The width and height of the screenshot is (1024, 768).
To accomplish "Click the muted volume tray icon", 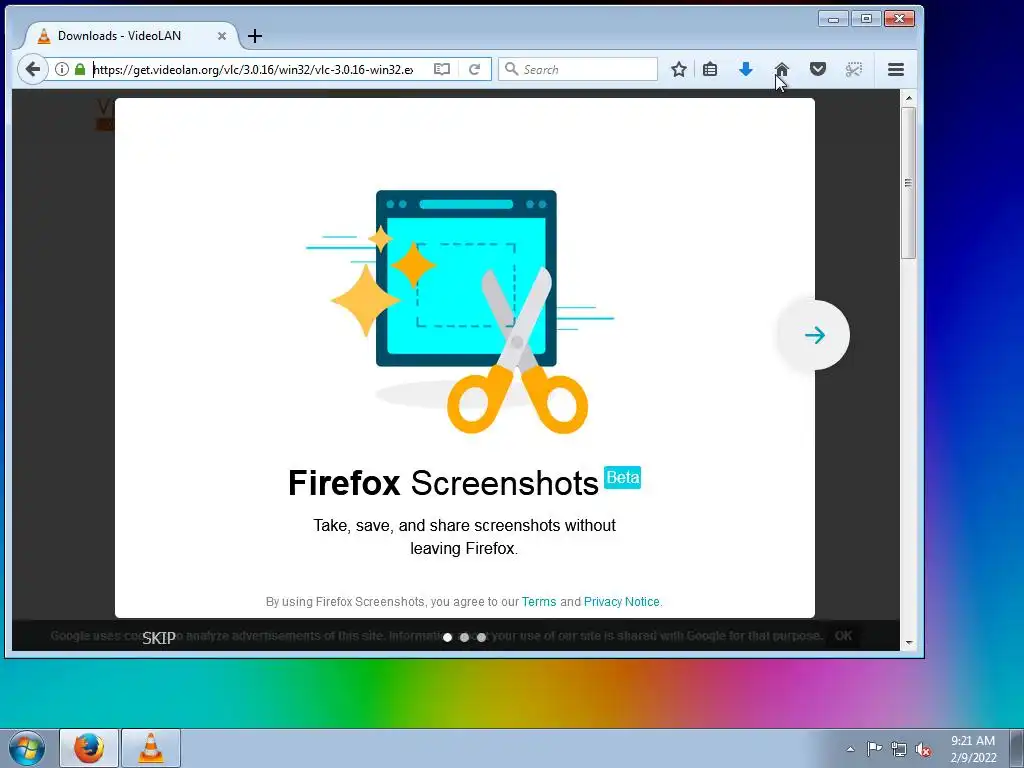I will click(923, 749).
